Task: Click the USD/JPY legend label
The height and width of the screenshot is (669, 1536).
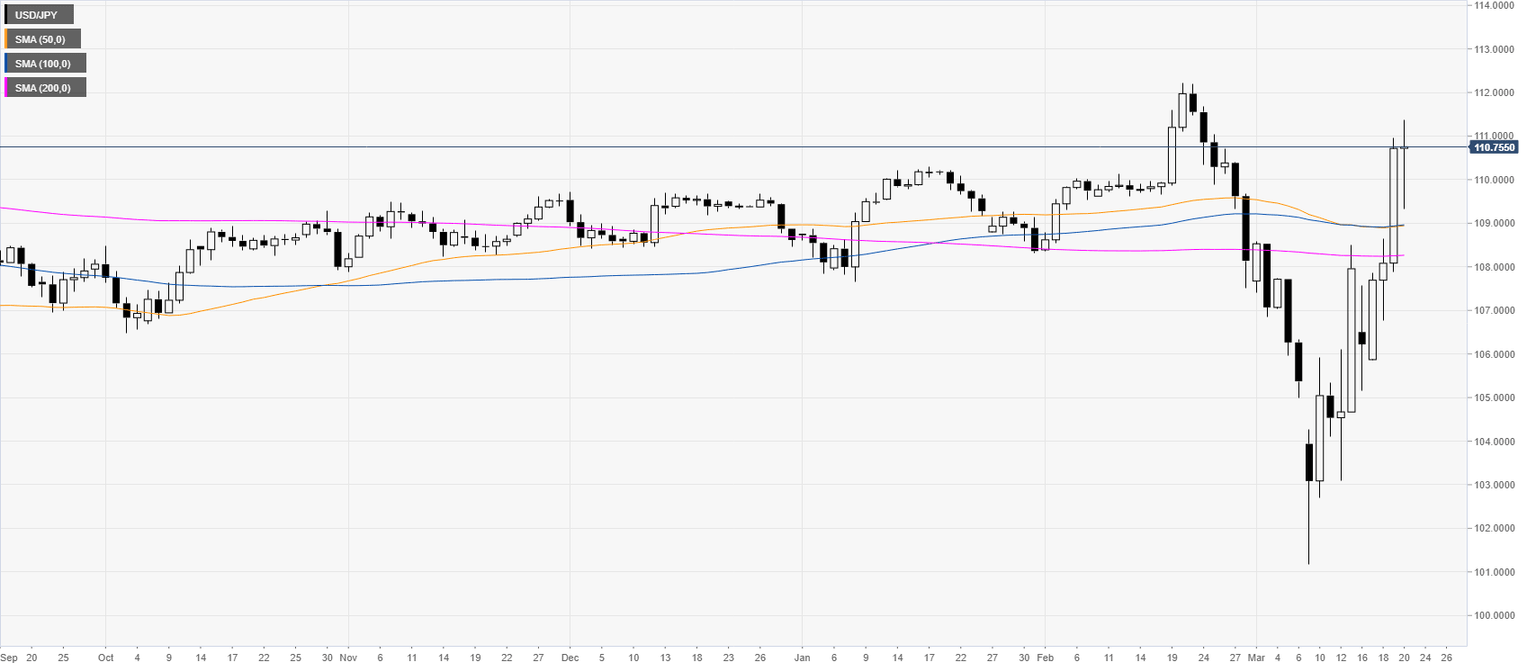Action: (x=38, y=15)
